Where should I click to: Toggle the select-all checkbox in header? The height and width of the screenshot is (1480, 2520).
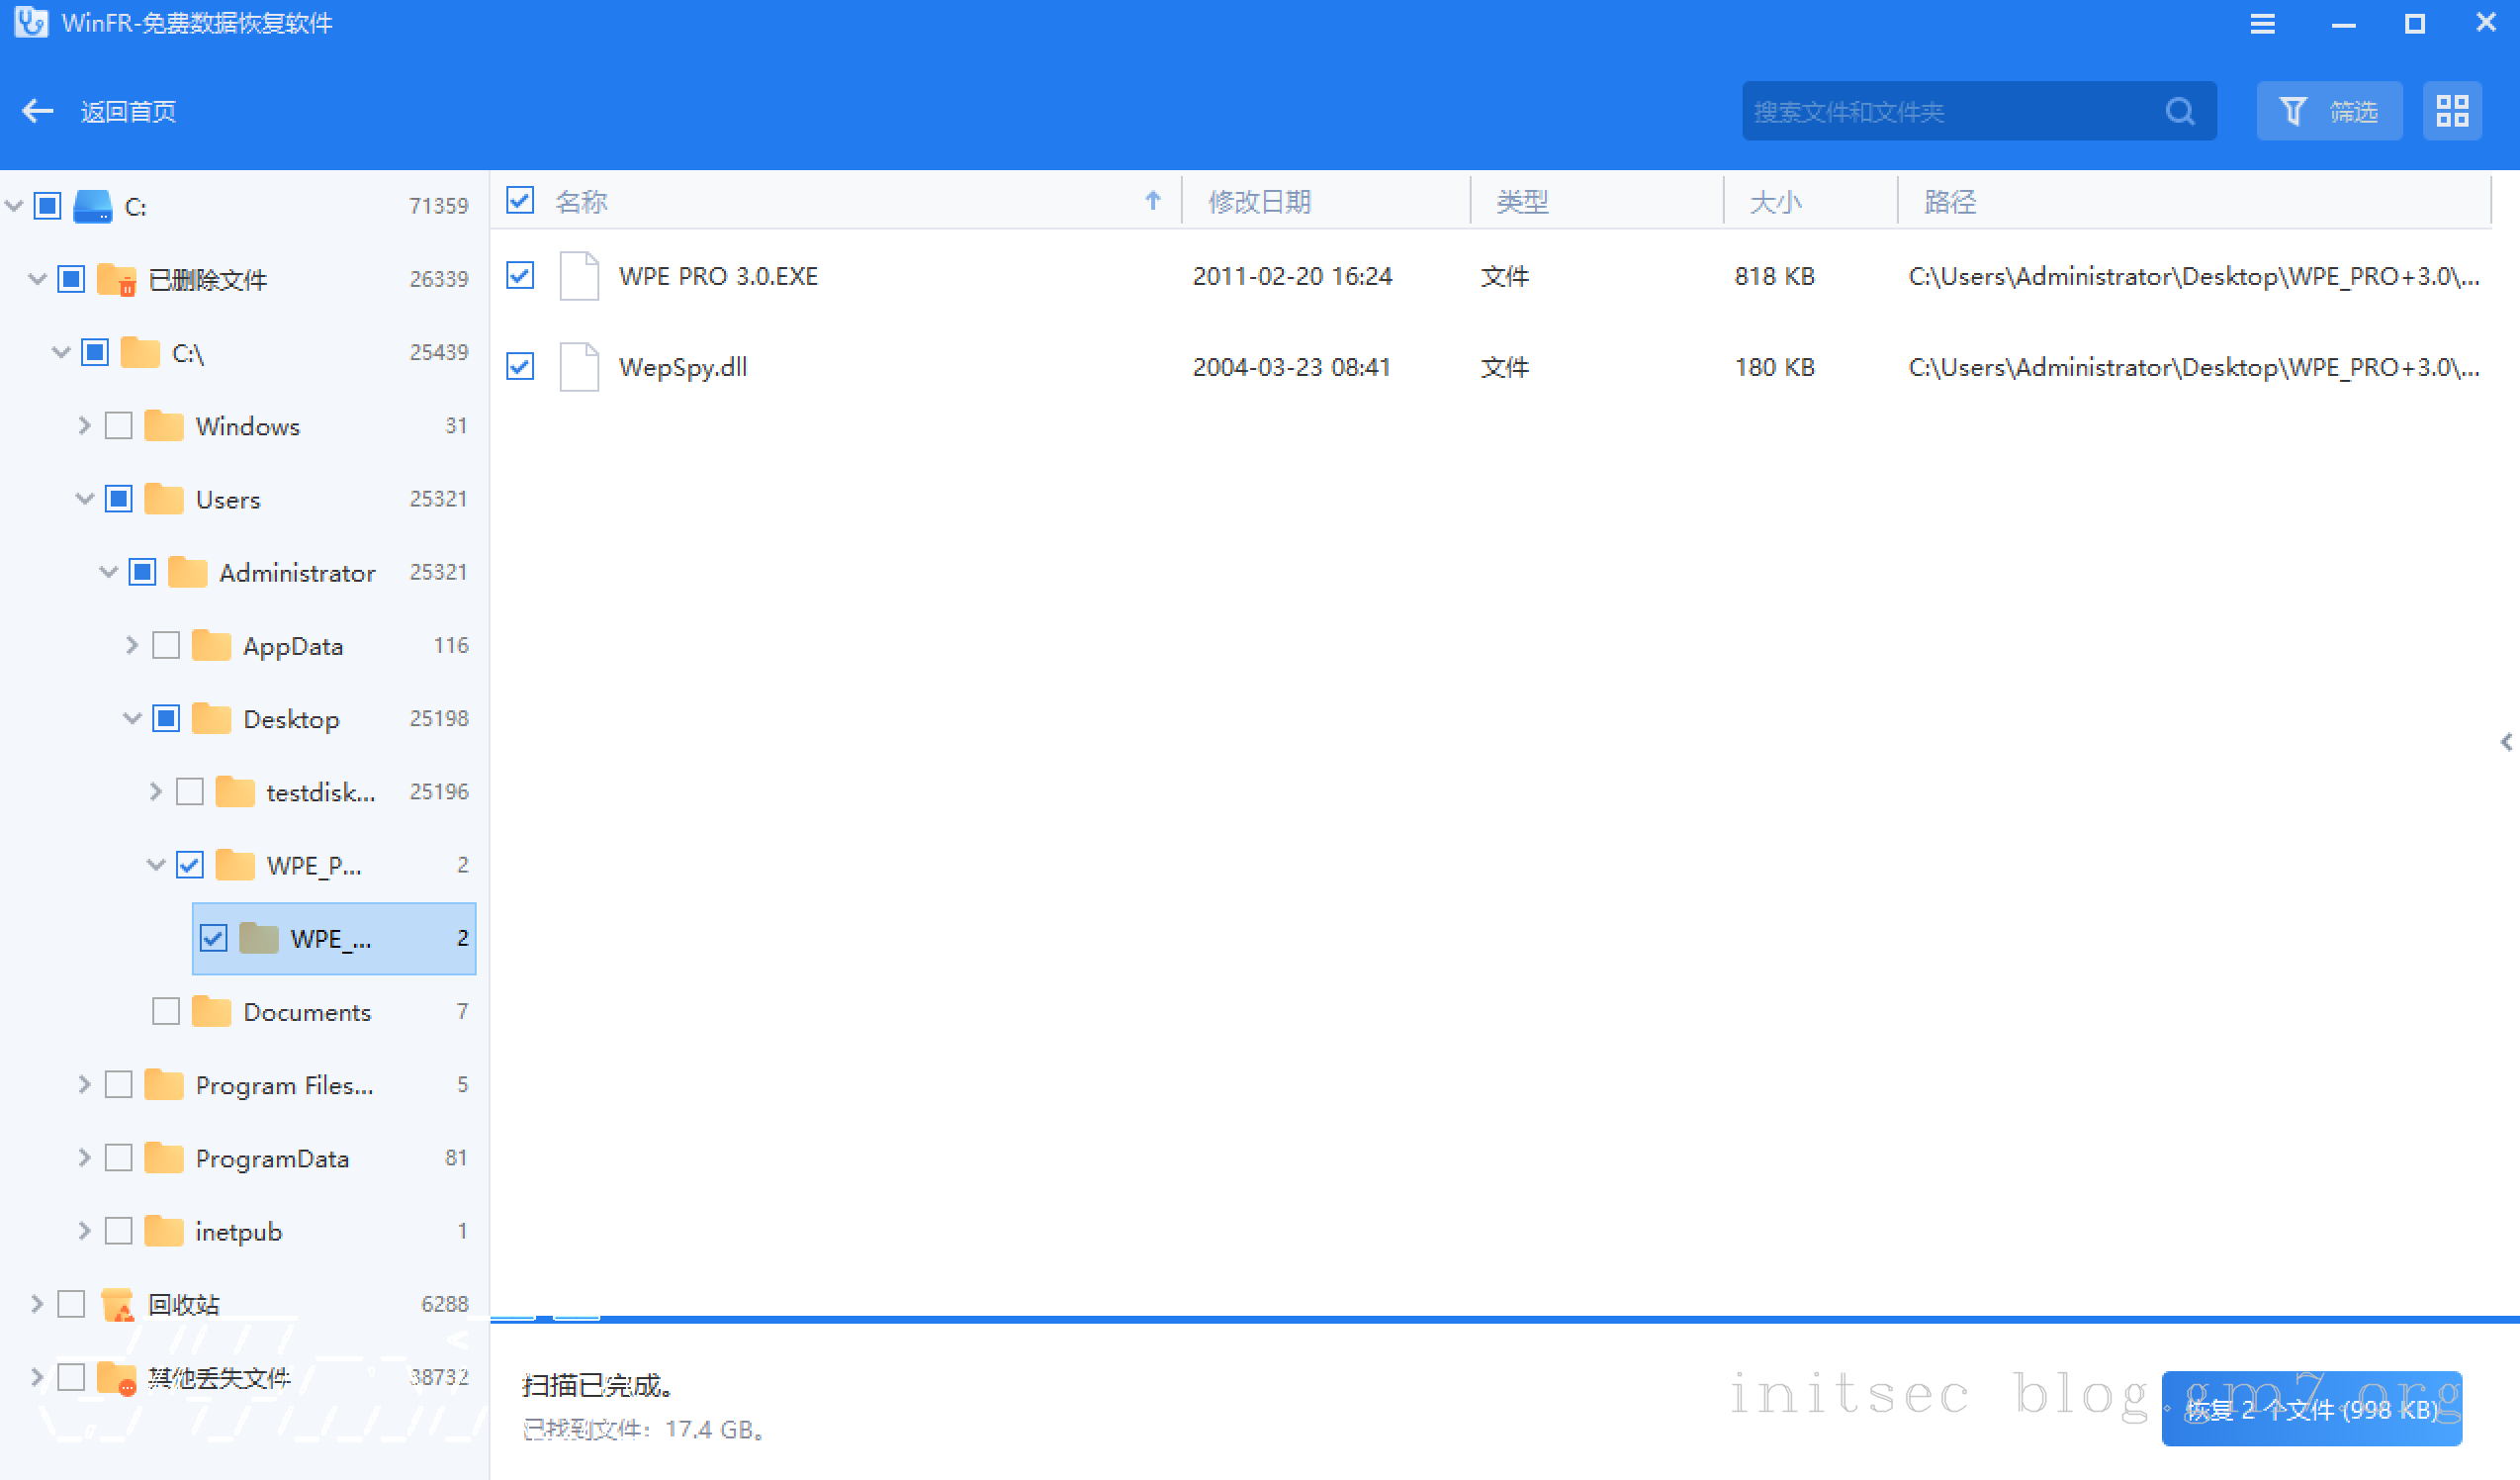pyautogui.click(x=520, y=201)
